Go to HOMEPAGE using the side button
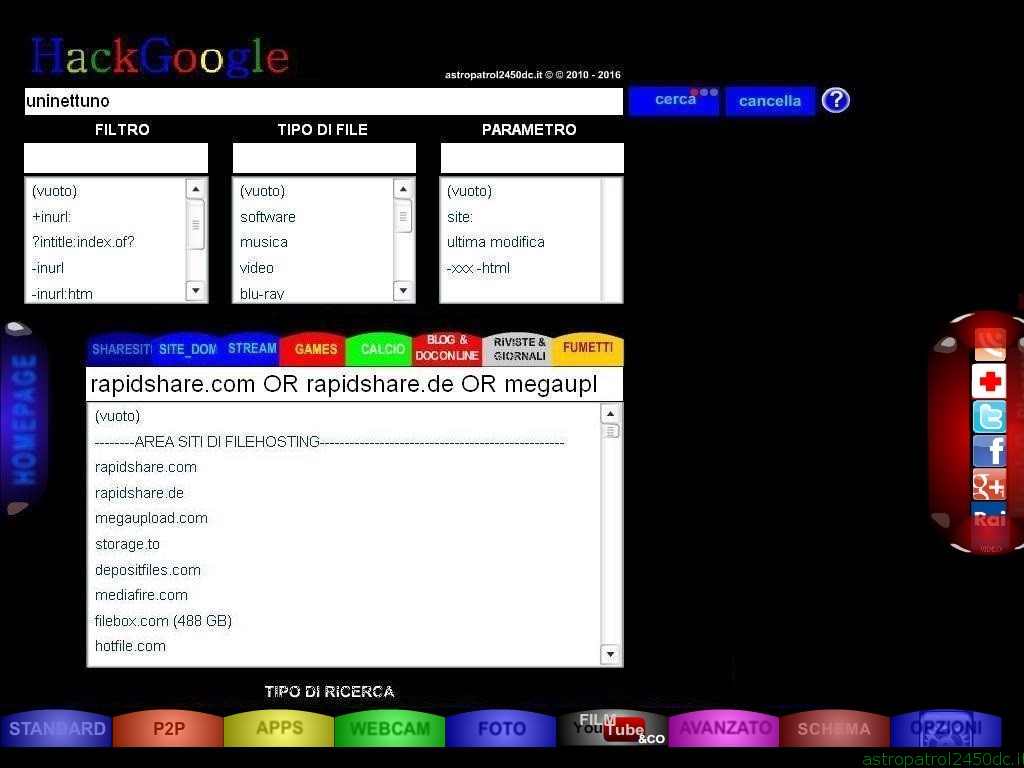 [25, 419]
